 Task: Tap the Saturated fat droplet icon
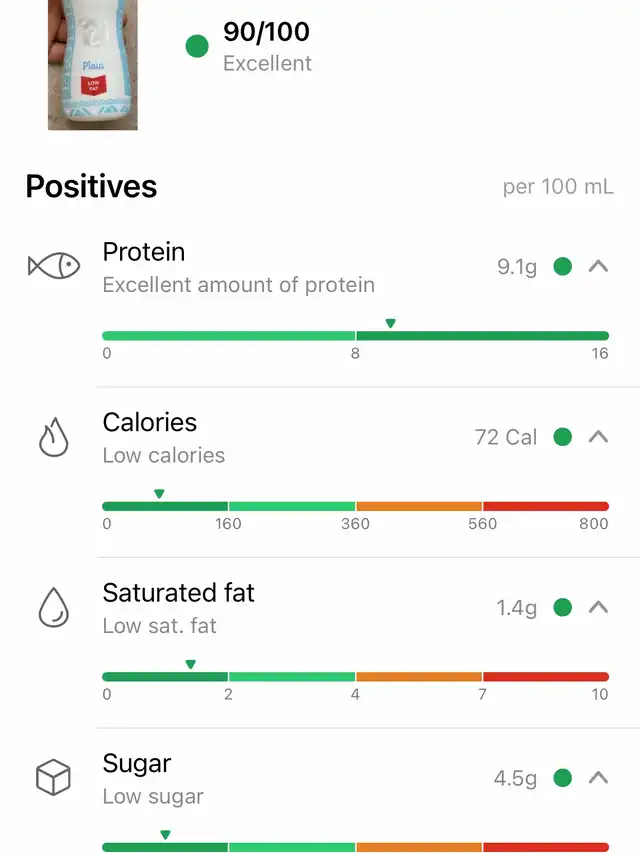pyautogui.click(x=53, y=608)
